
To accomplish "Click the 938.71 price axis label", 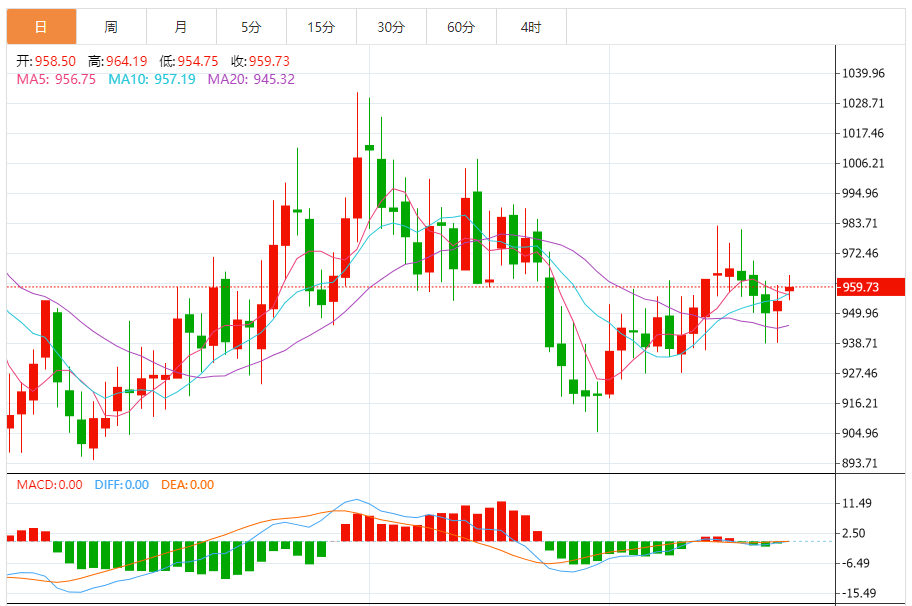I will click(x=860, y=343).
